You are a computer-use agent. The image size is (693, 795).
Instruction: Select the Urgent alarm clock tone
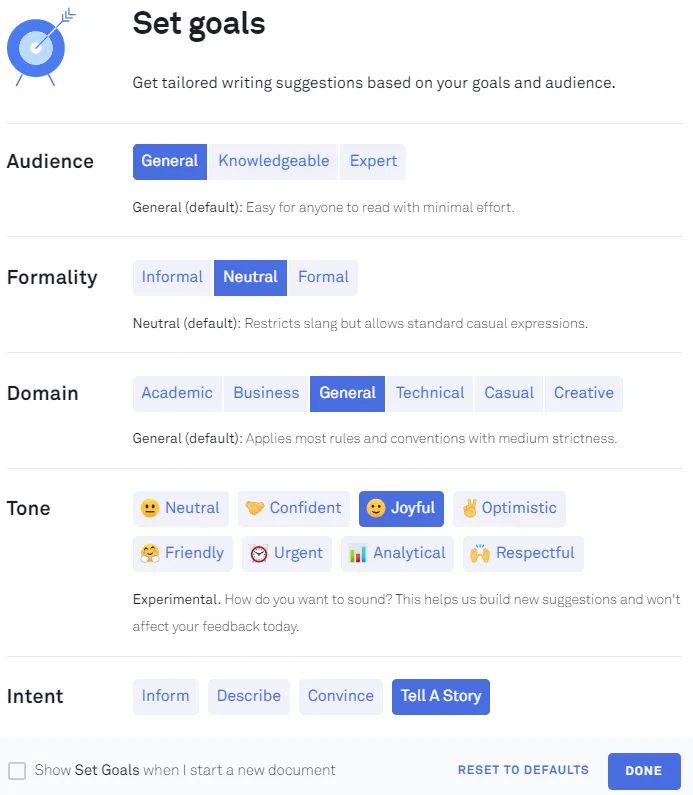(x=287, y=553)
